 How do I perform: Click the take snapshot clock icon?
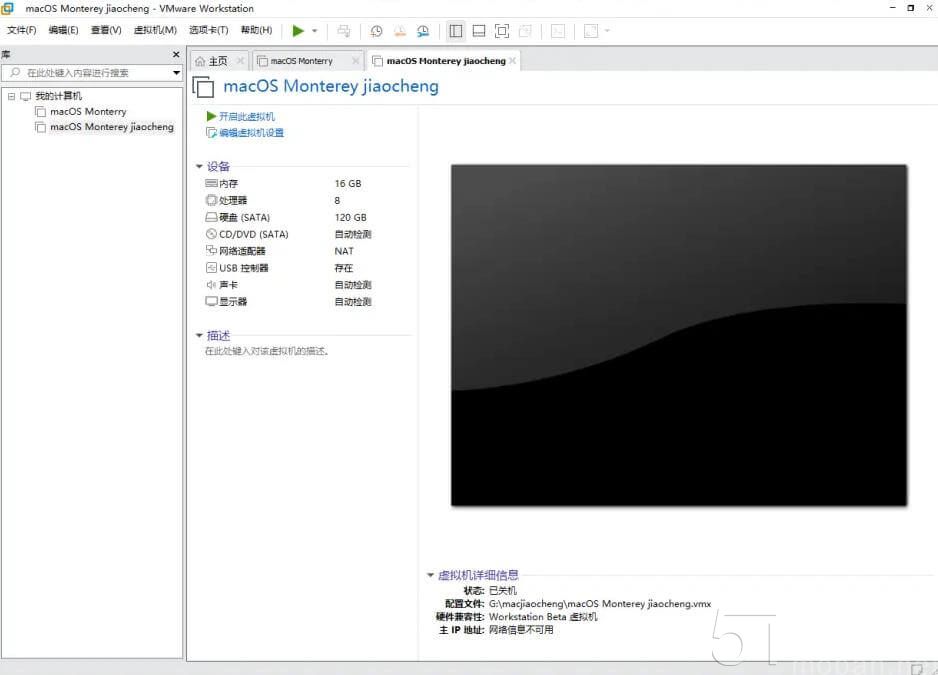pyautogui.click(x=375, y=31)
